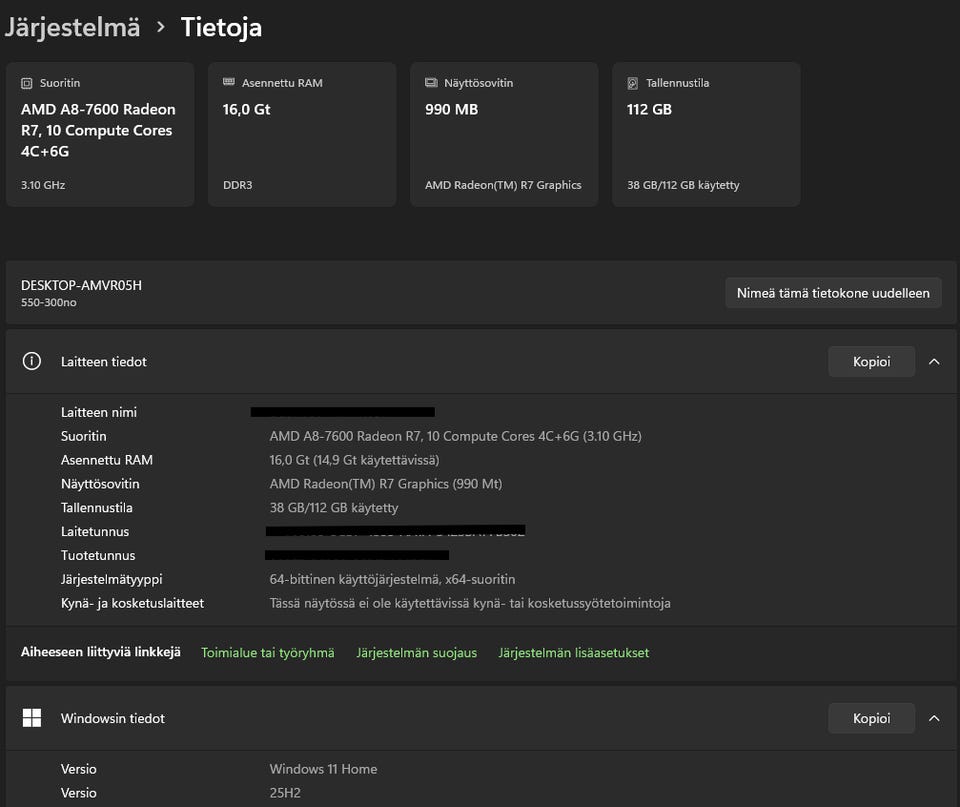Collapse the Windowsin tiedot section chevron
Screen dimensions: 960x807
coord(934,718)
